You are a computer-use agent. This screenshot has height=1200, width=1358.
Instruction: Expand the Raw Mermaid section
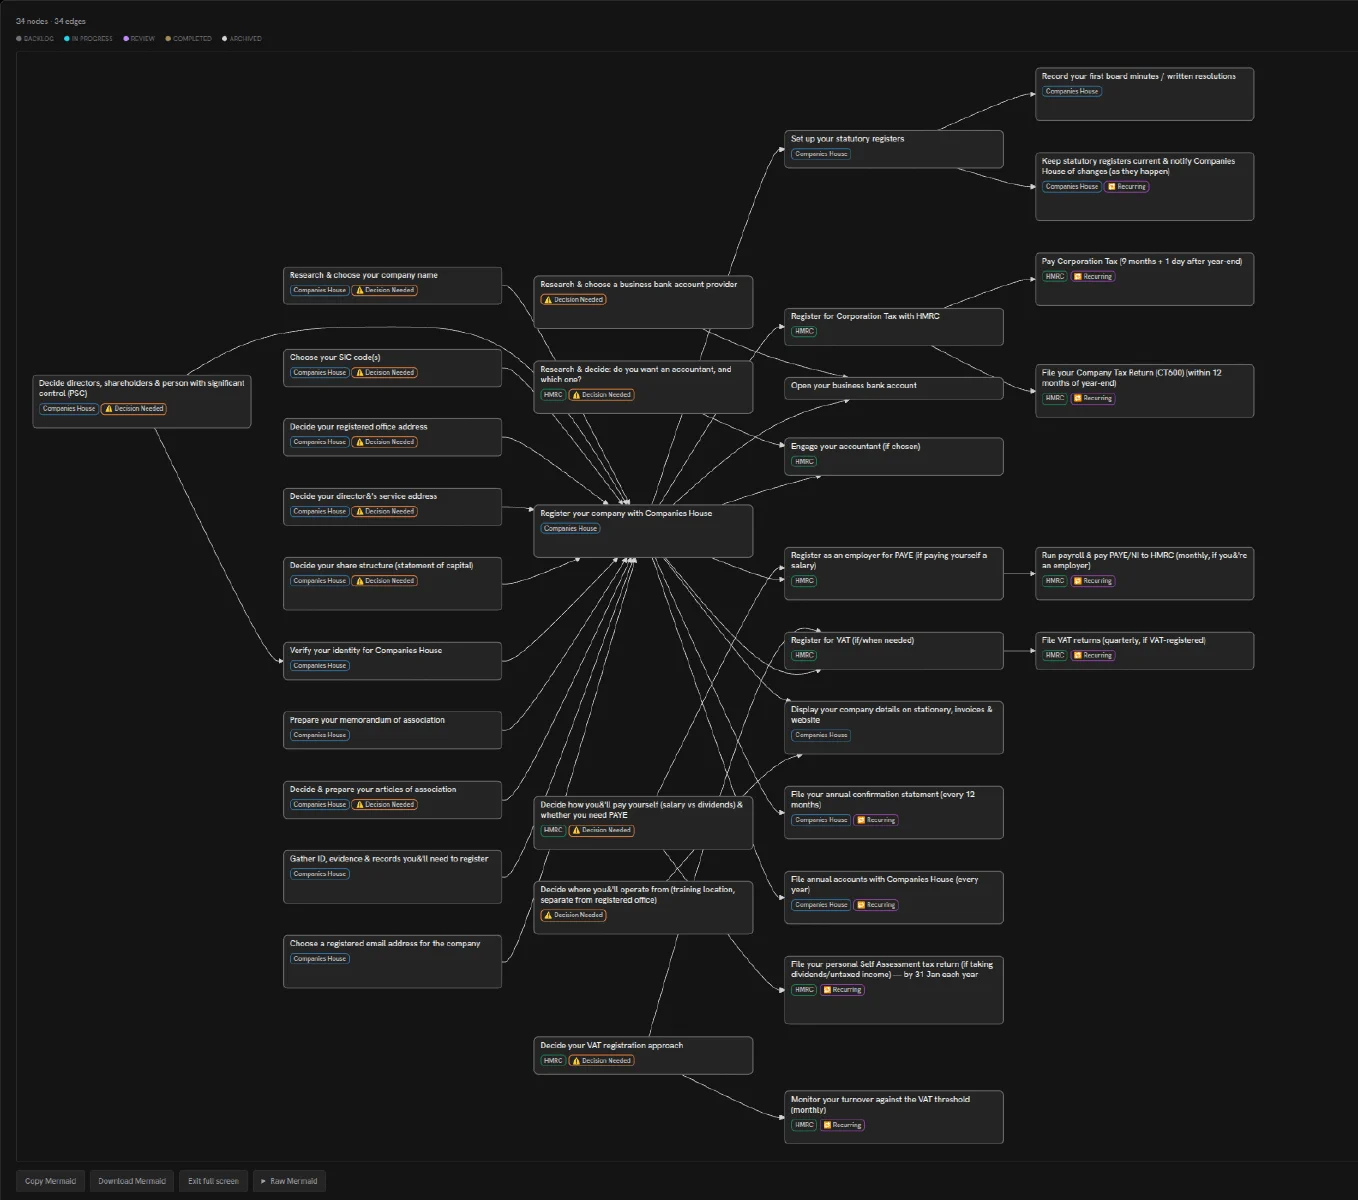289,1181
